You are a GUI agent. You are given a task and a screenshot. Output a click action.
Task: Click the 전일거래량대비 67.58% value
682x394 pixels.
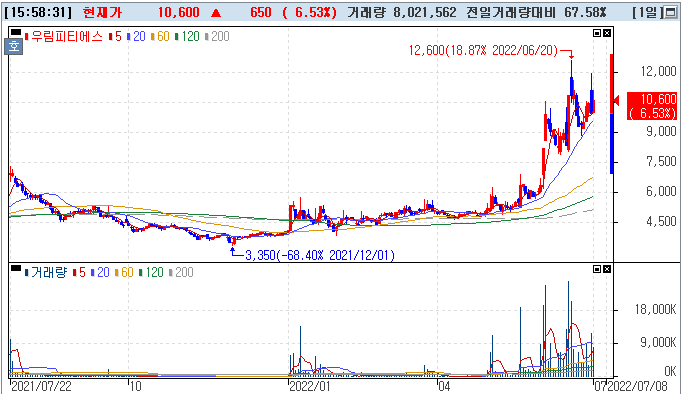click(x=536, y=13)
